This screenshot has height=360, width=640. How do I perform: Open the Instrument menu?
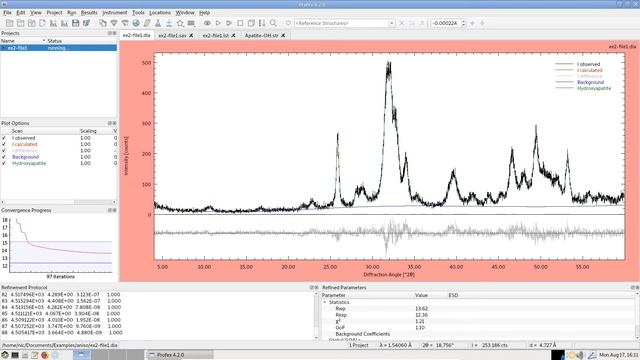[115, 13]
